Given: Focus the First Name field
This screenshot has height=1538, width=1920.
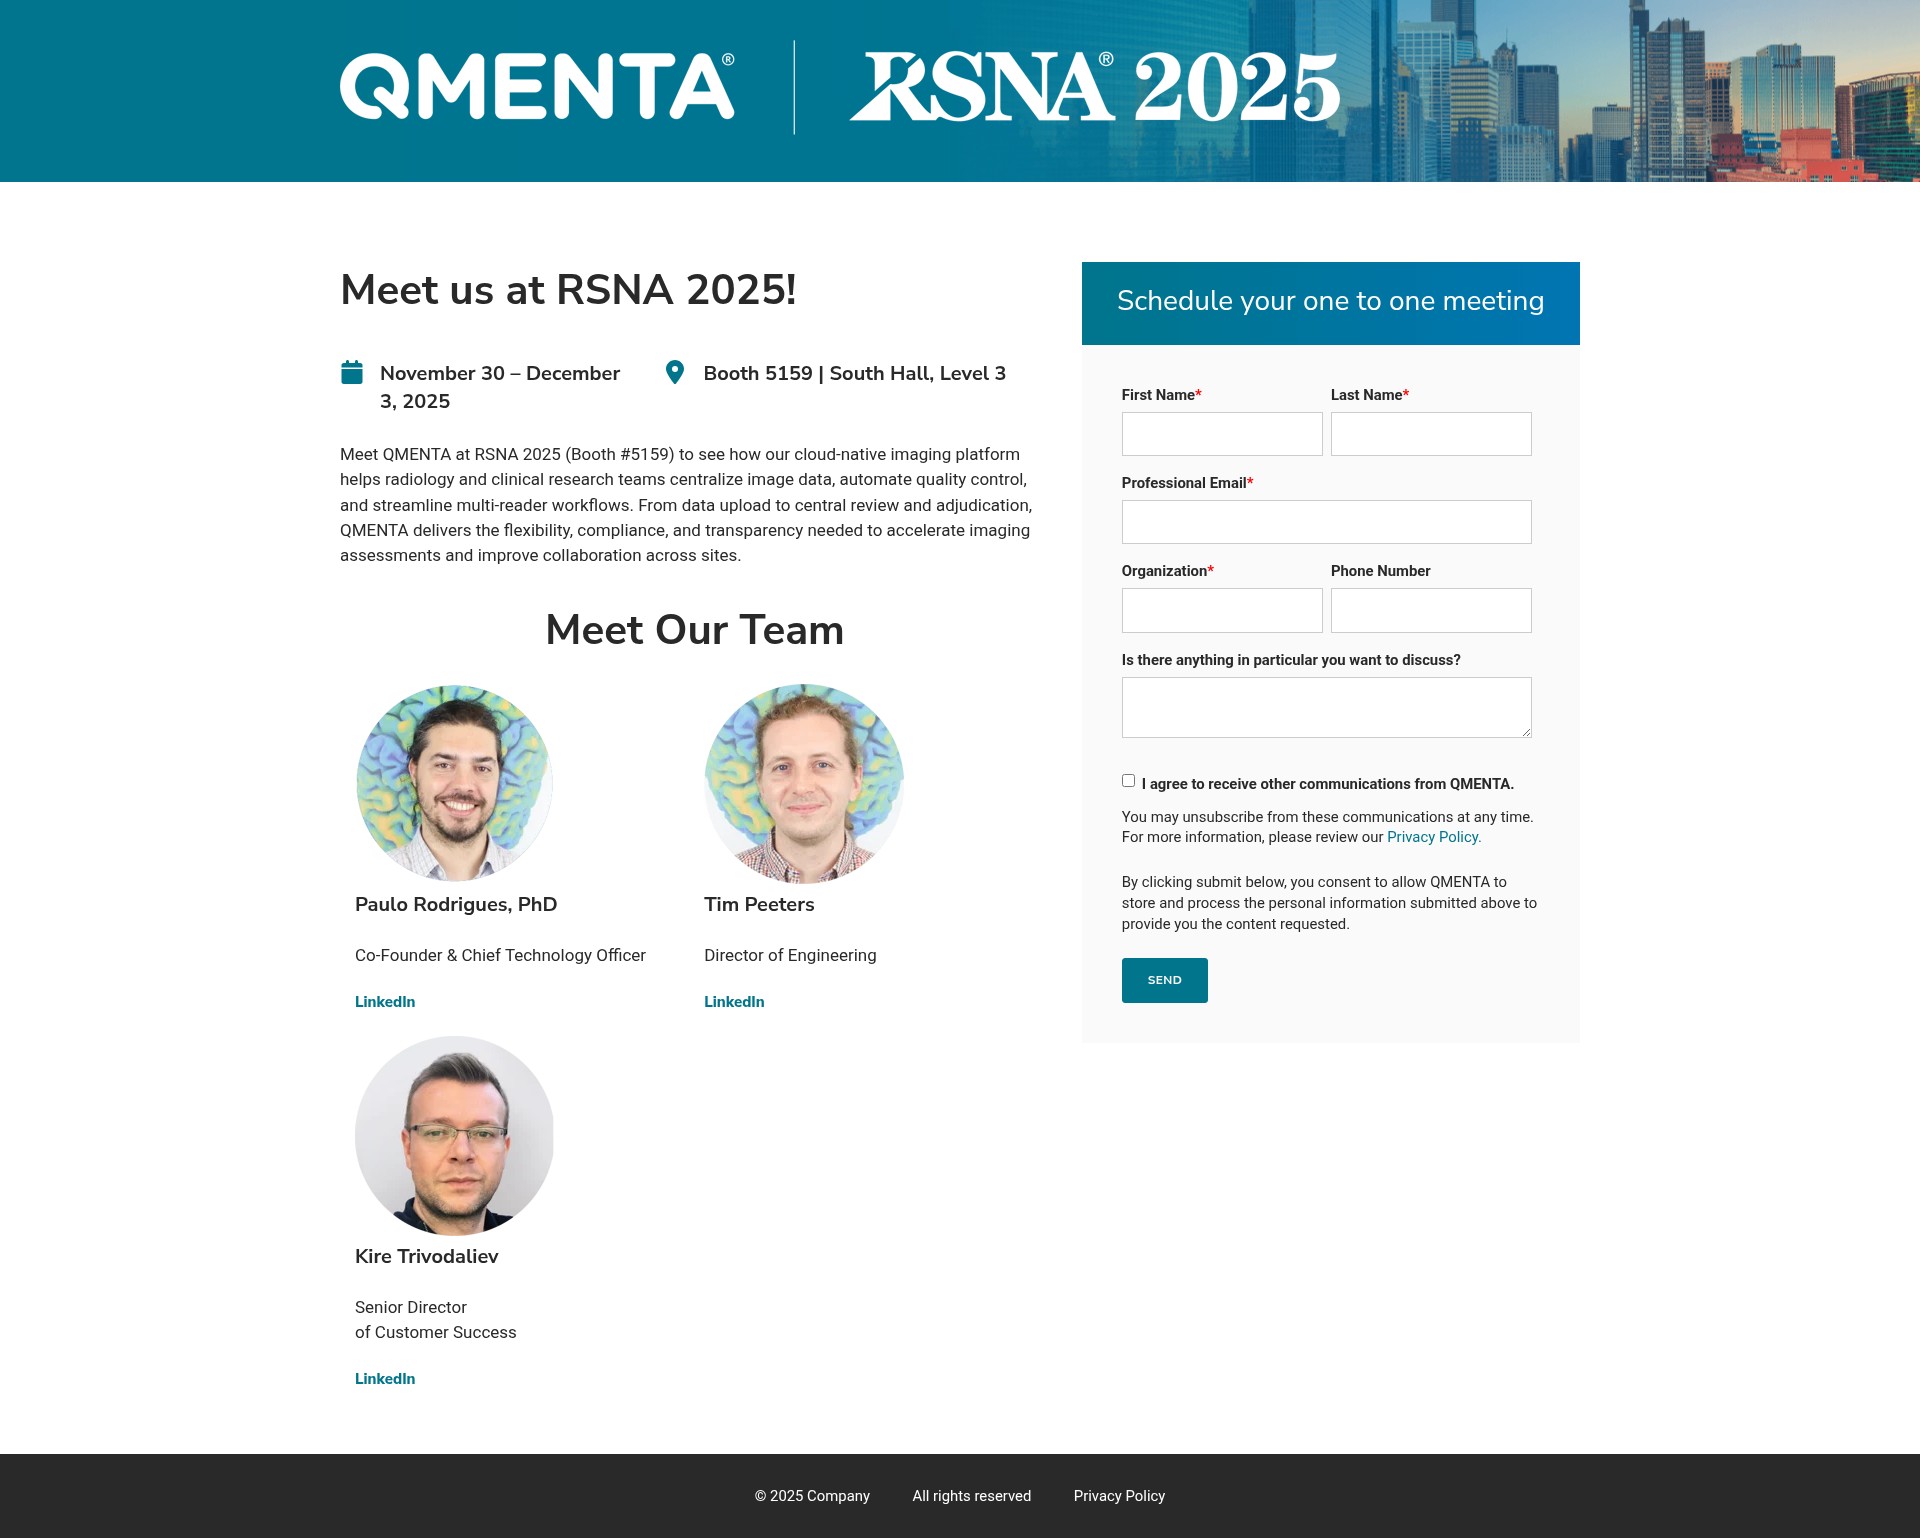Looking at the screenshot, I should (x=1222, y=434).
